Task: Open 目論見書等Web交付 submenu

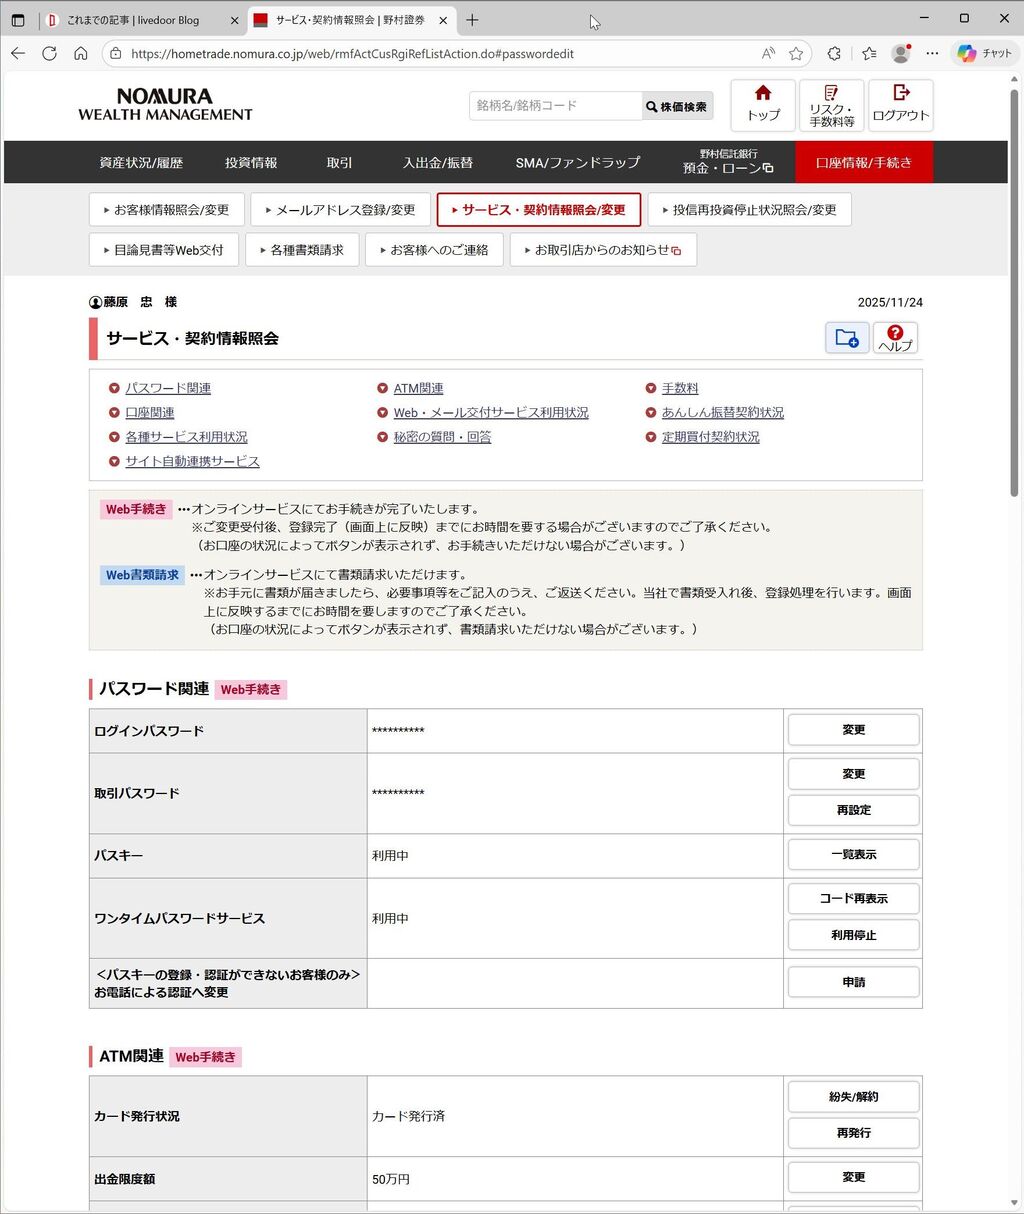Action: coord(164,250)
